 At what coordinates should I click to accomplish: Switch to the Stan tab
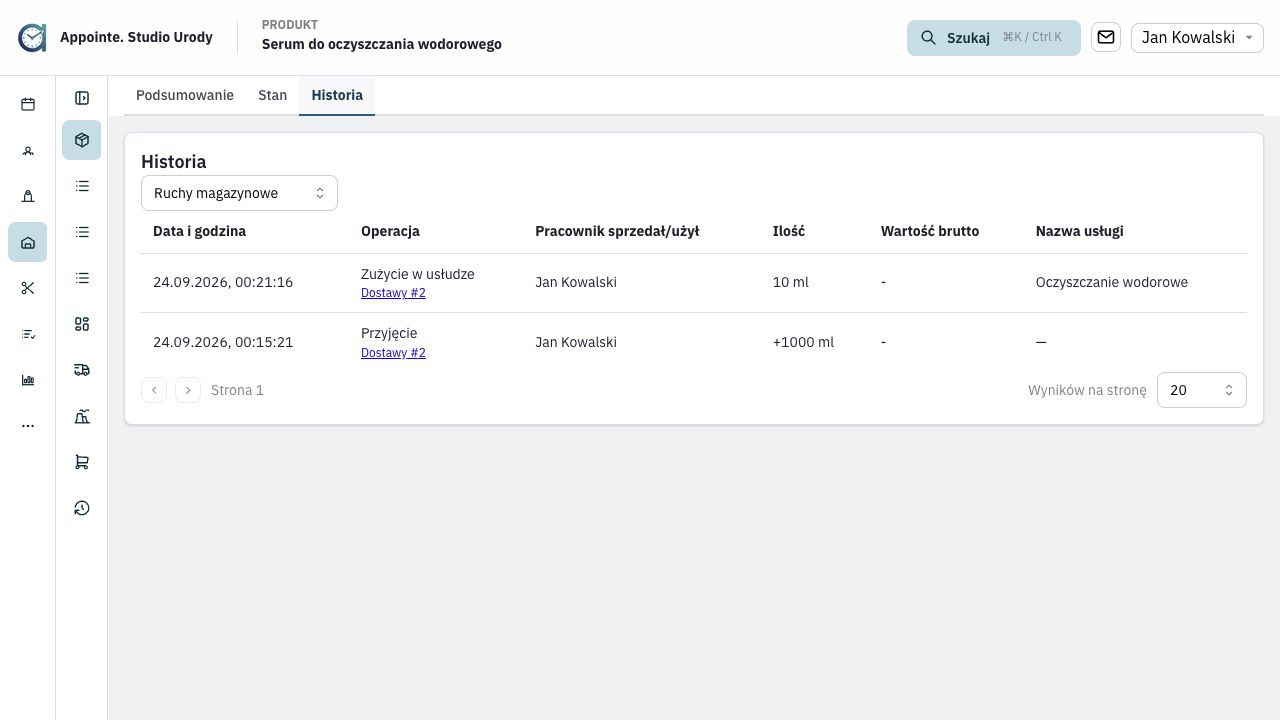tap(272, 95)
